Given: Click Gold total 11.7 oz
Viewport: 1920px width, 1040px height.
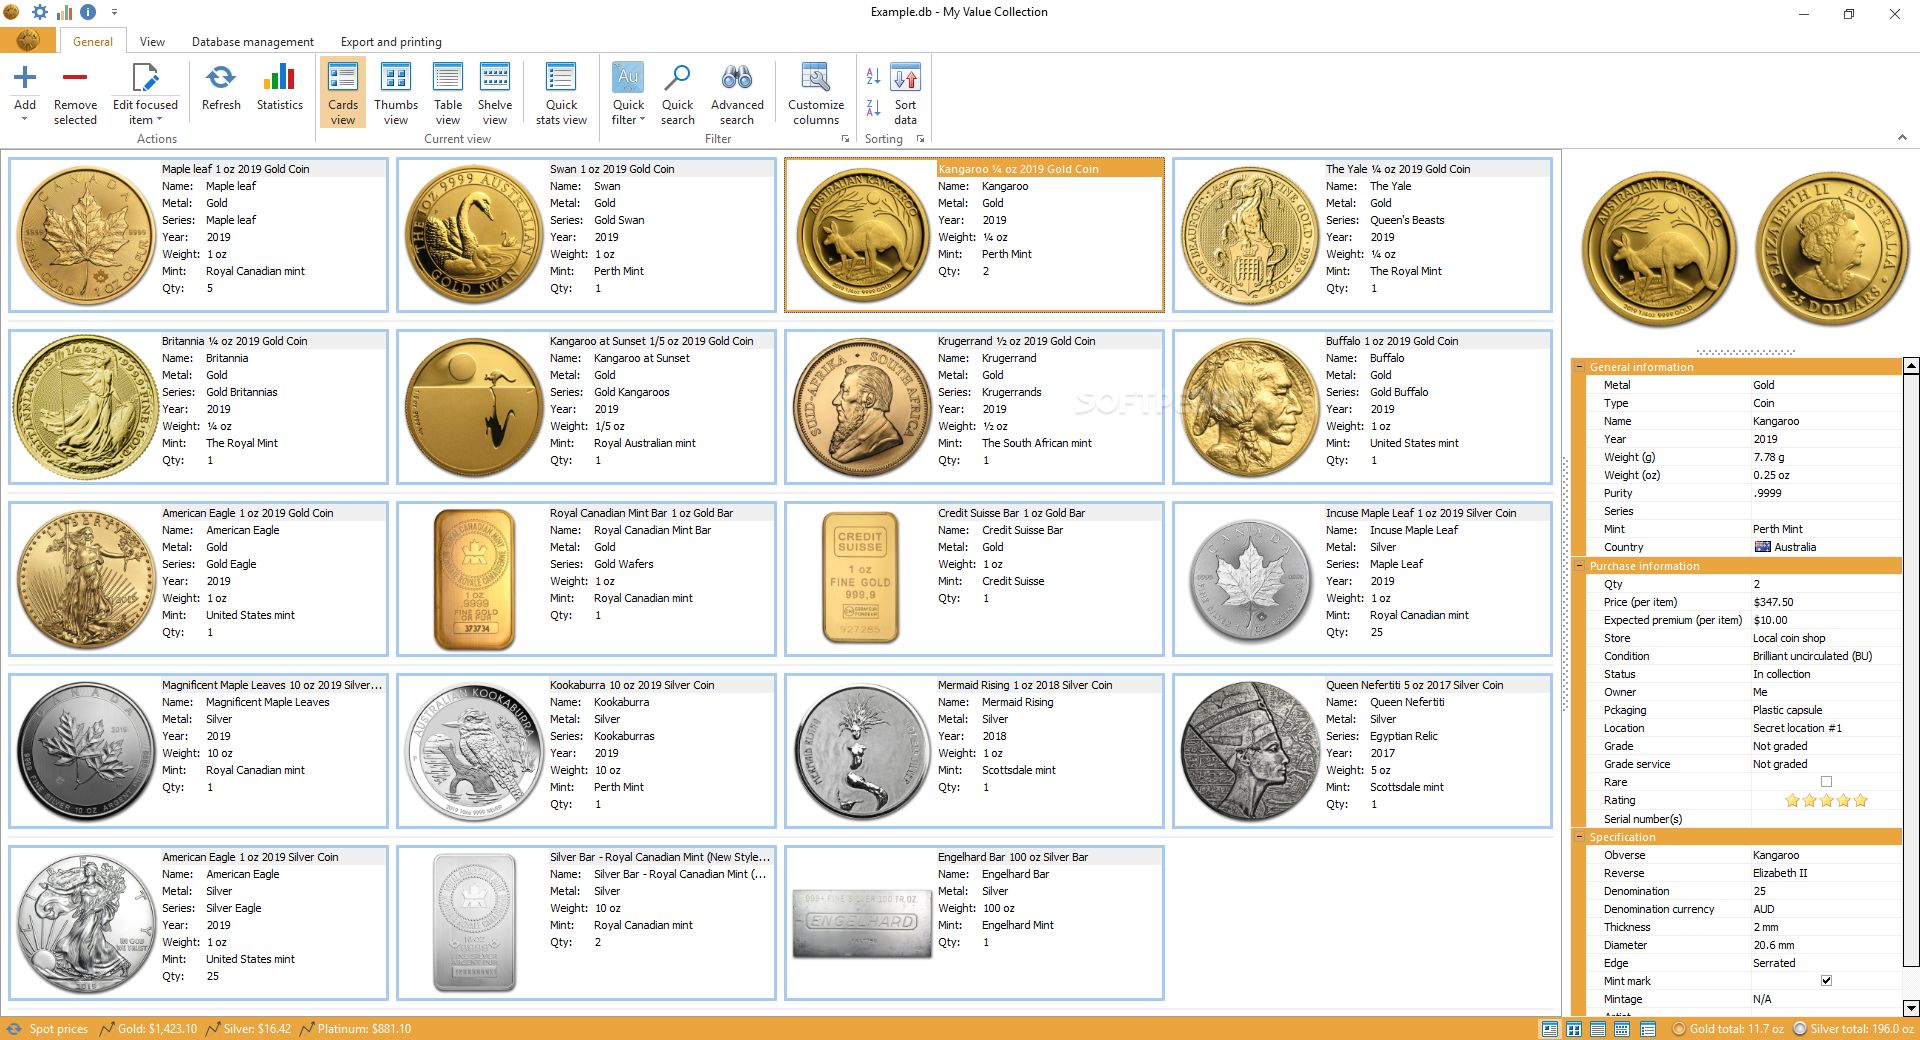Looking at the screenshot, I should tap(1727, 1029).
